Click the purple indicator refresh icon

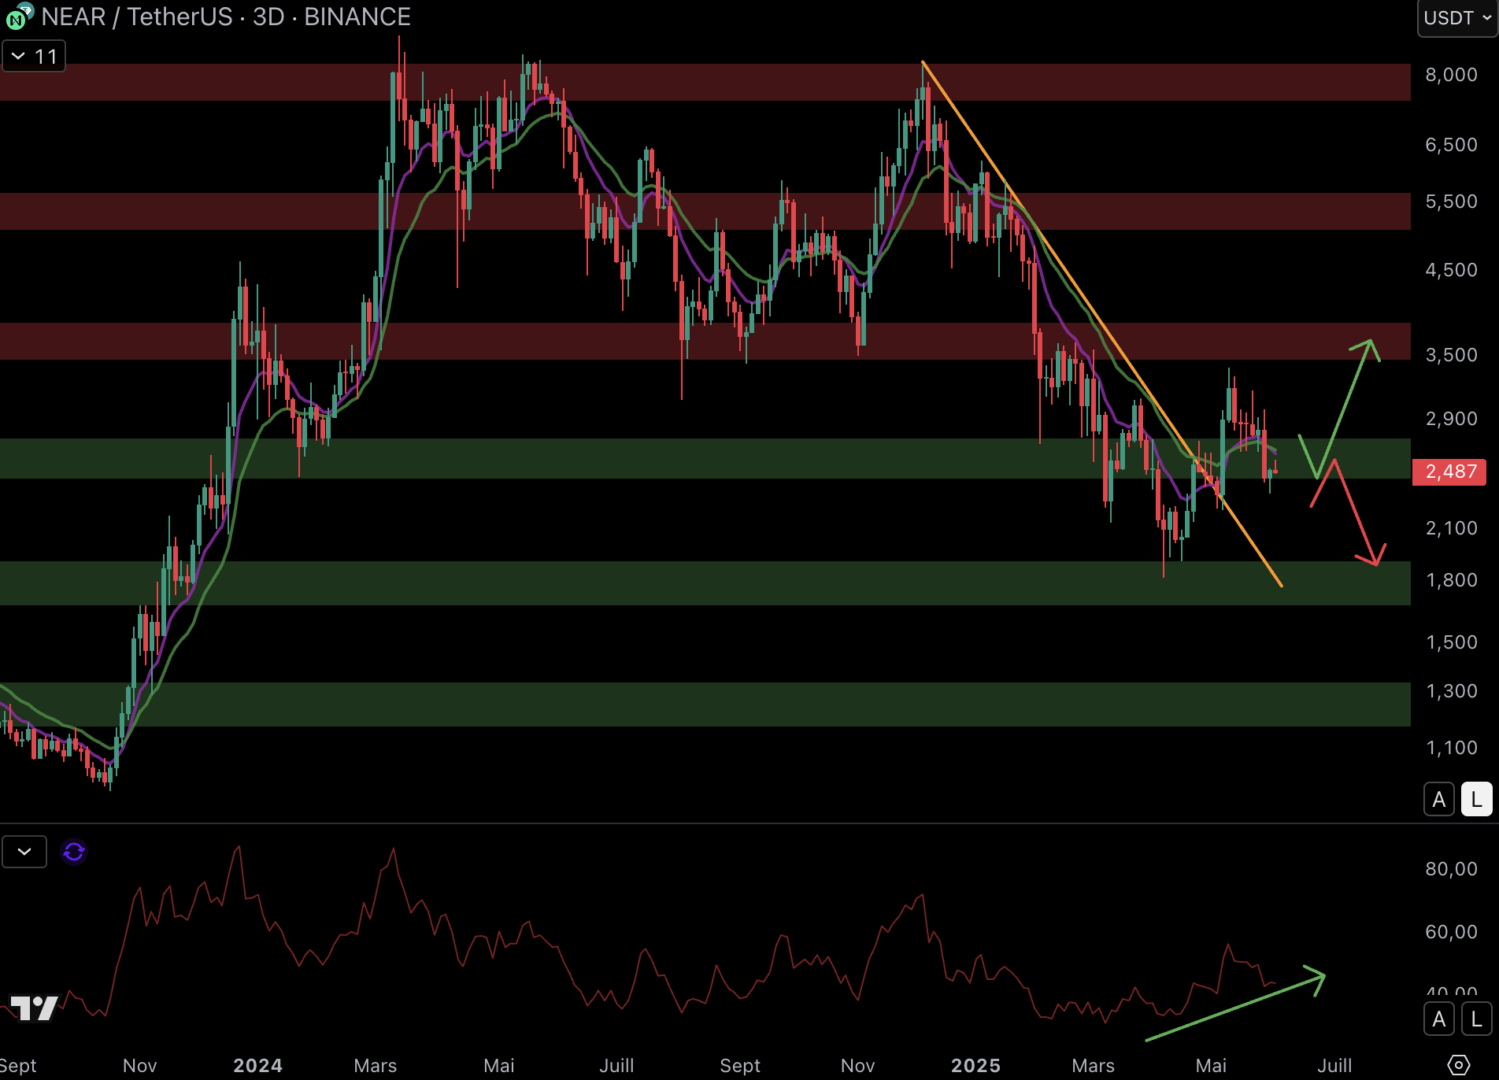click(74, 851)
